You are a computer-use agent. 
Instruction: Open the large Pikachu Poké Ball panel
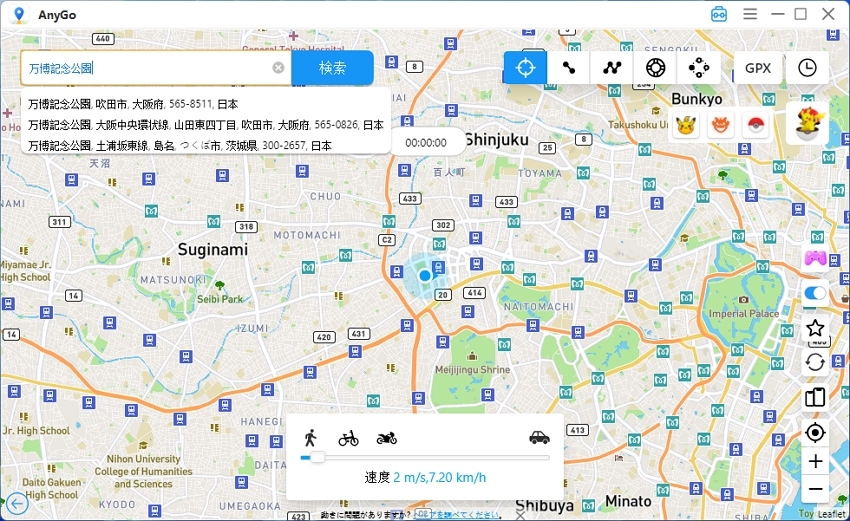coord(808,123)
